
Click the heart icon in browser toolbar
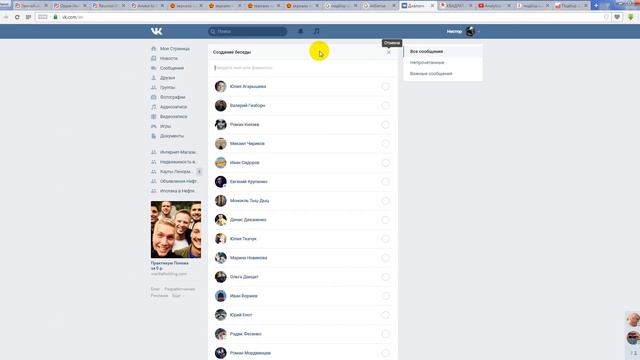(x=617, y=17)
